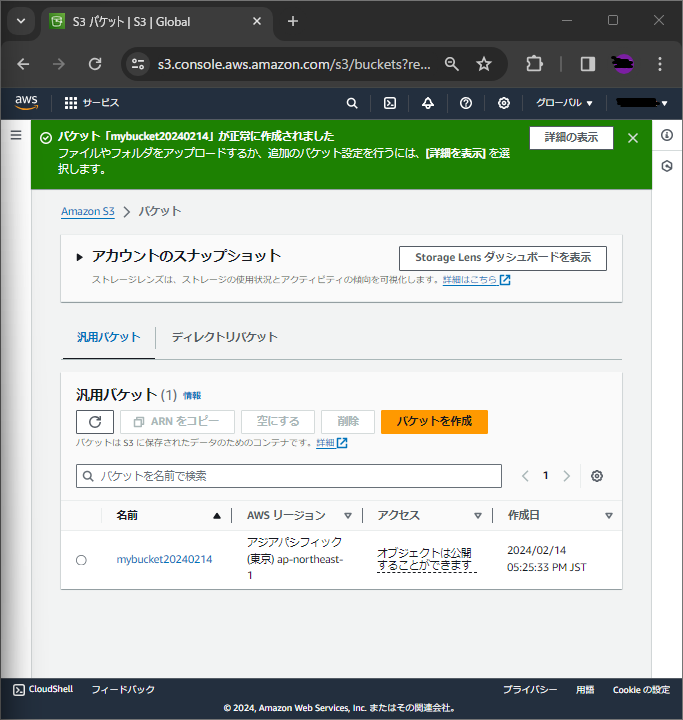This screenshot has height=720, width=683.
Task: Click the 空にする button
Action: [278, 422]
